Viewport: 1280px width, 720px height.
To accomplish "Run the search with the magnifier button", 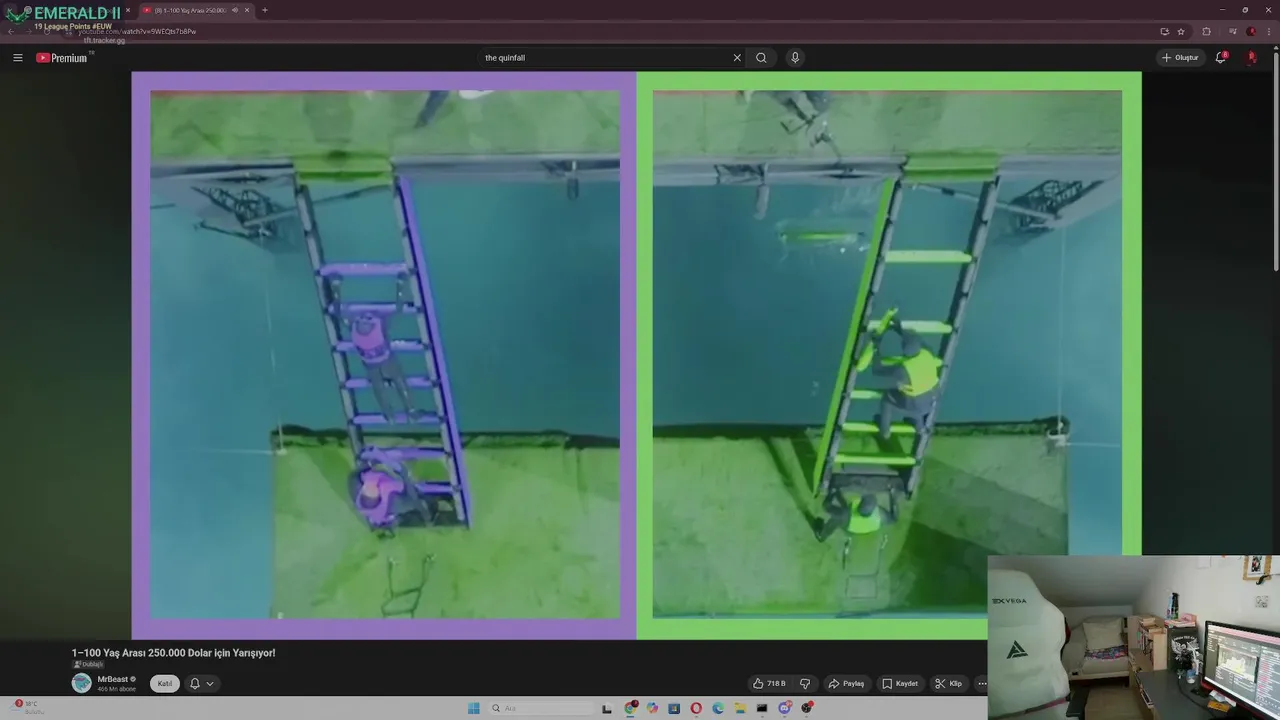I will click(761, 58).
